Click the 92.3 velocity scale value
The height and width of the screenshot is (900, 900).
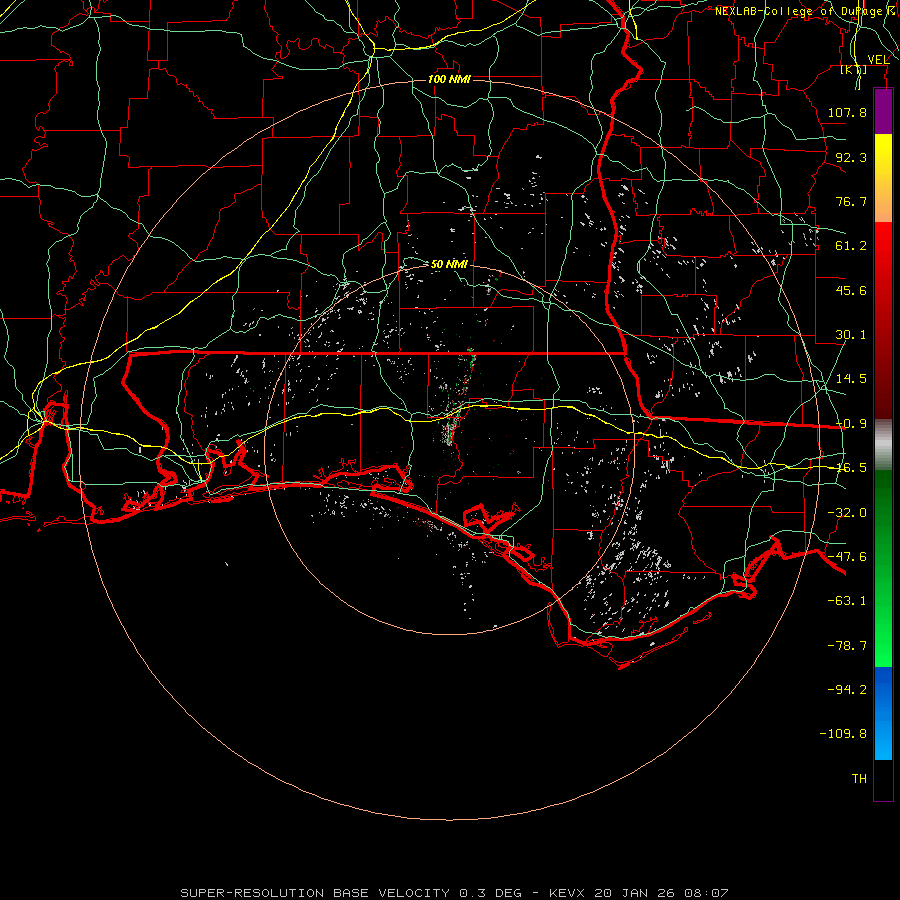[851, 157]
